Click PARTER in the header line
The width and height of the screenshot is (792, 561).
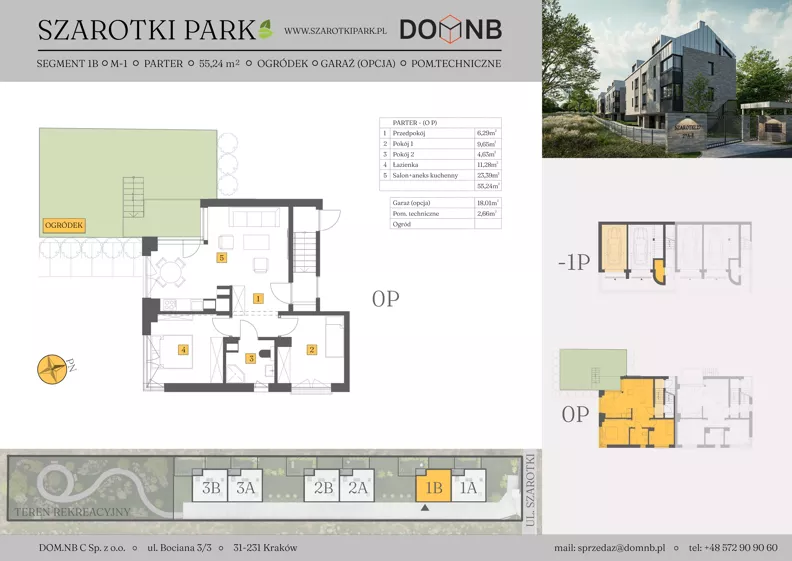pos(163,64)
